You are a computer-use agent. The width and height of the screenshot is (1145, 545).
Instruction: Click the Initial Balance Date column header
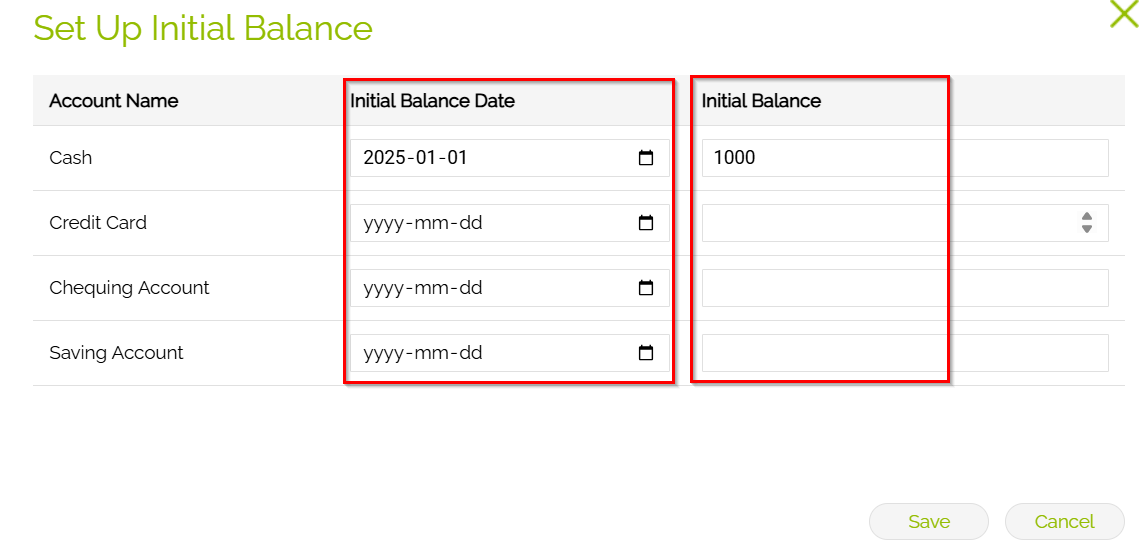coord(432,100)
